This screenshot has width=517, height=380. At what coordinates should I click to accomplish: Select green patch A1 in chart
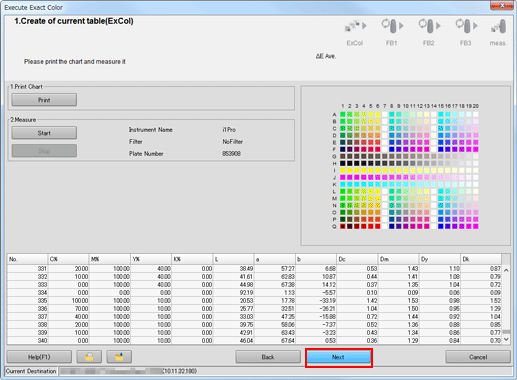[x=342, y=114]
